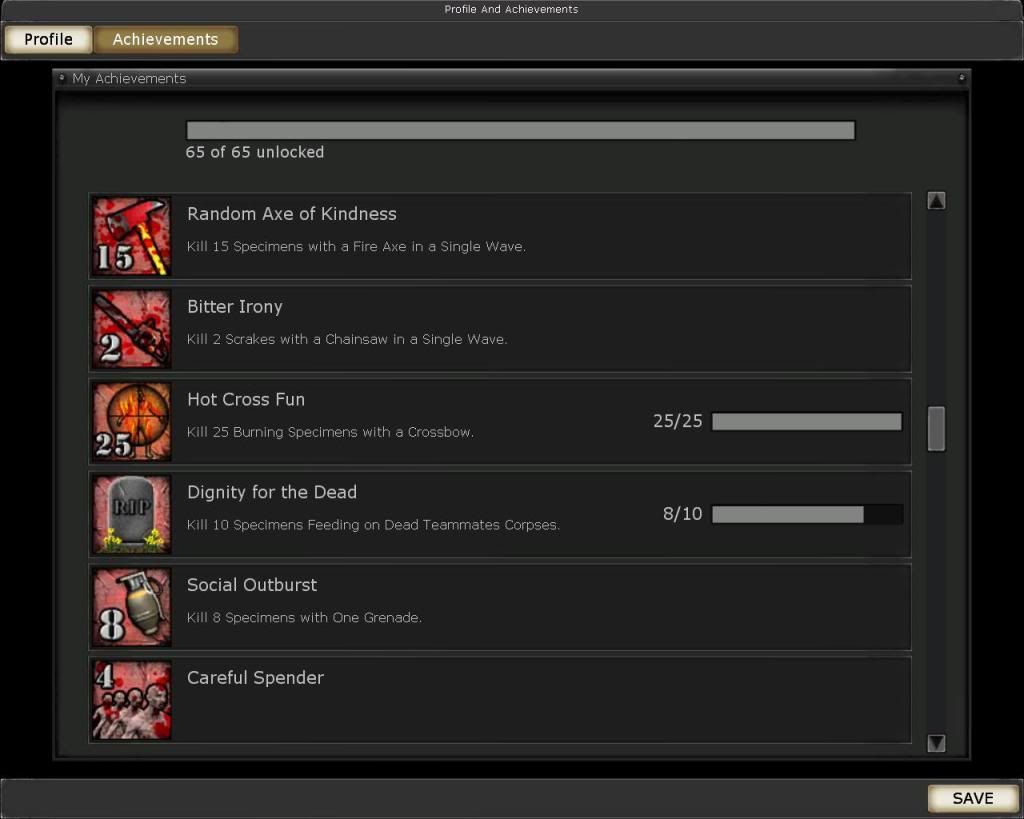Switch to the Profile tab
1024x819 pixels.
[x=48, y=39]
